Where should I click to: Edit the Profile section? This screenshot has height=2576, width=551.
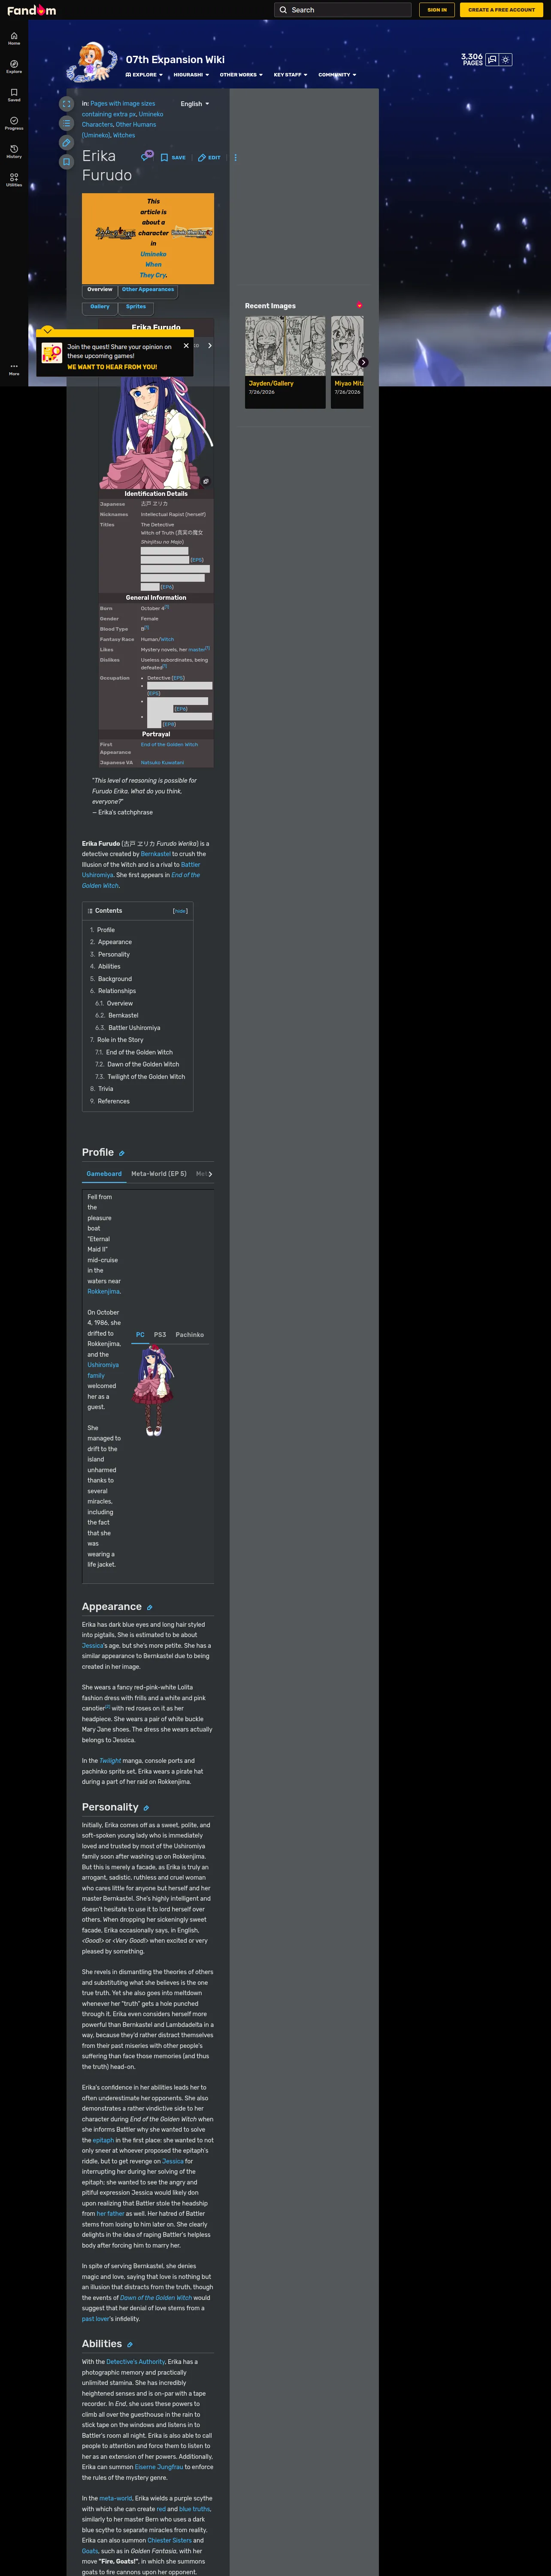tap(122, 1153)
